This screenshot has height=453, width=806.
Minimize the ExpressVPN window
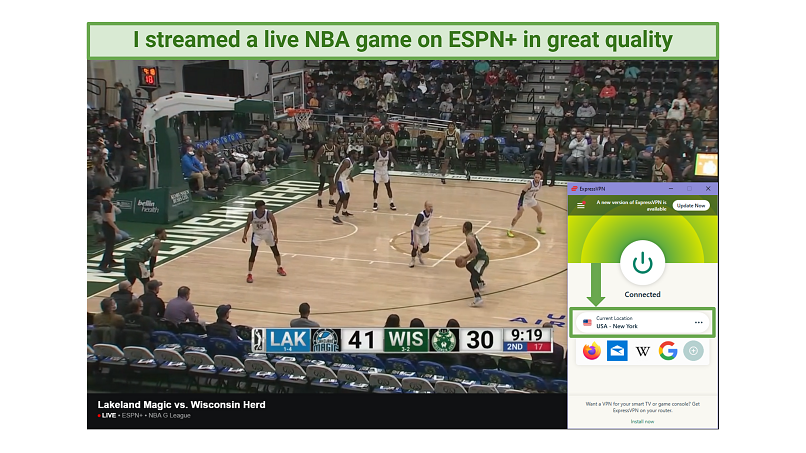click(671, 189)
